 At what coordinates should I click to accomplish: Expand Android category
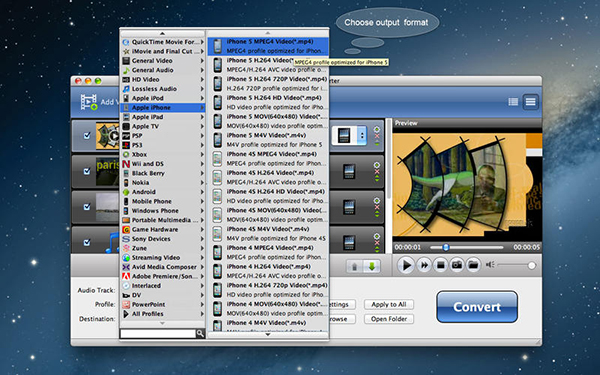(163, 192)
